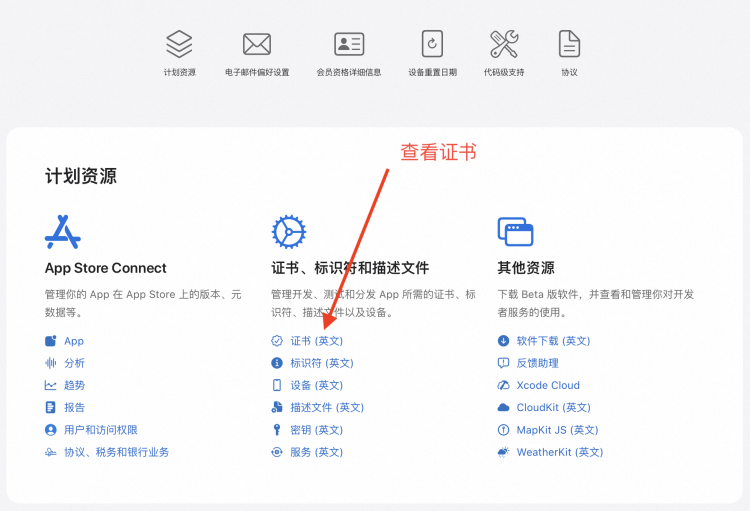Open 协议、税务和银行业务 link
The image size is (750, 511).
pyautogui.click(x=116, y=452)
